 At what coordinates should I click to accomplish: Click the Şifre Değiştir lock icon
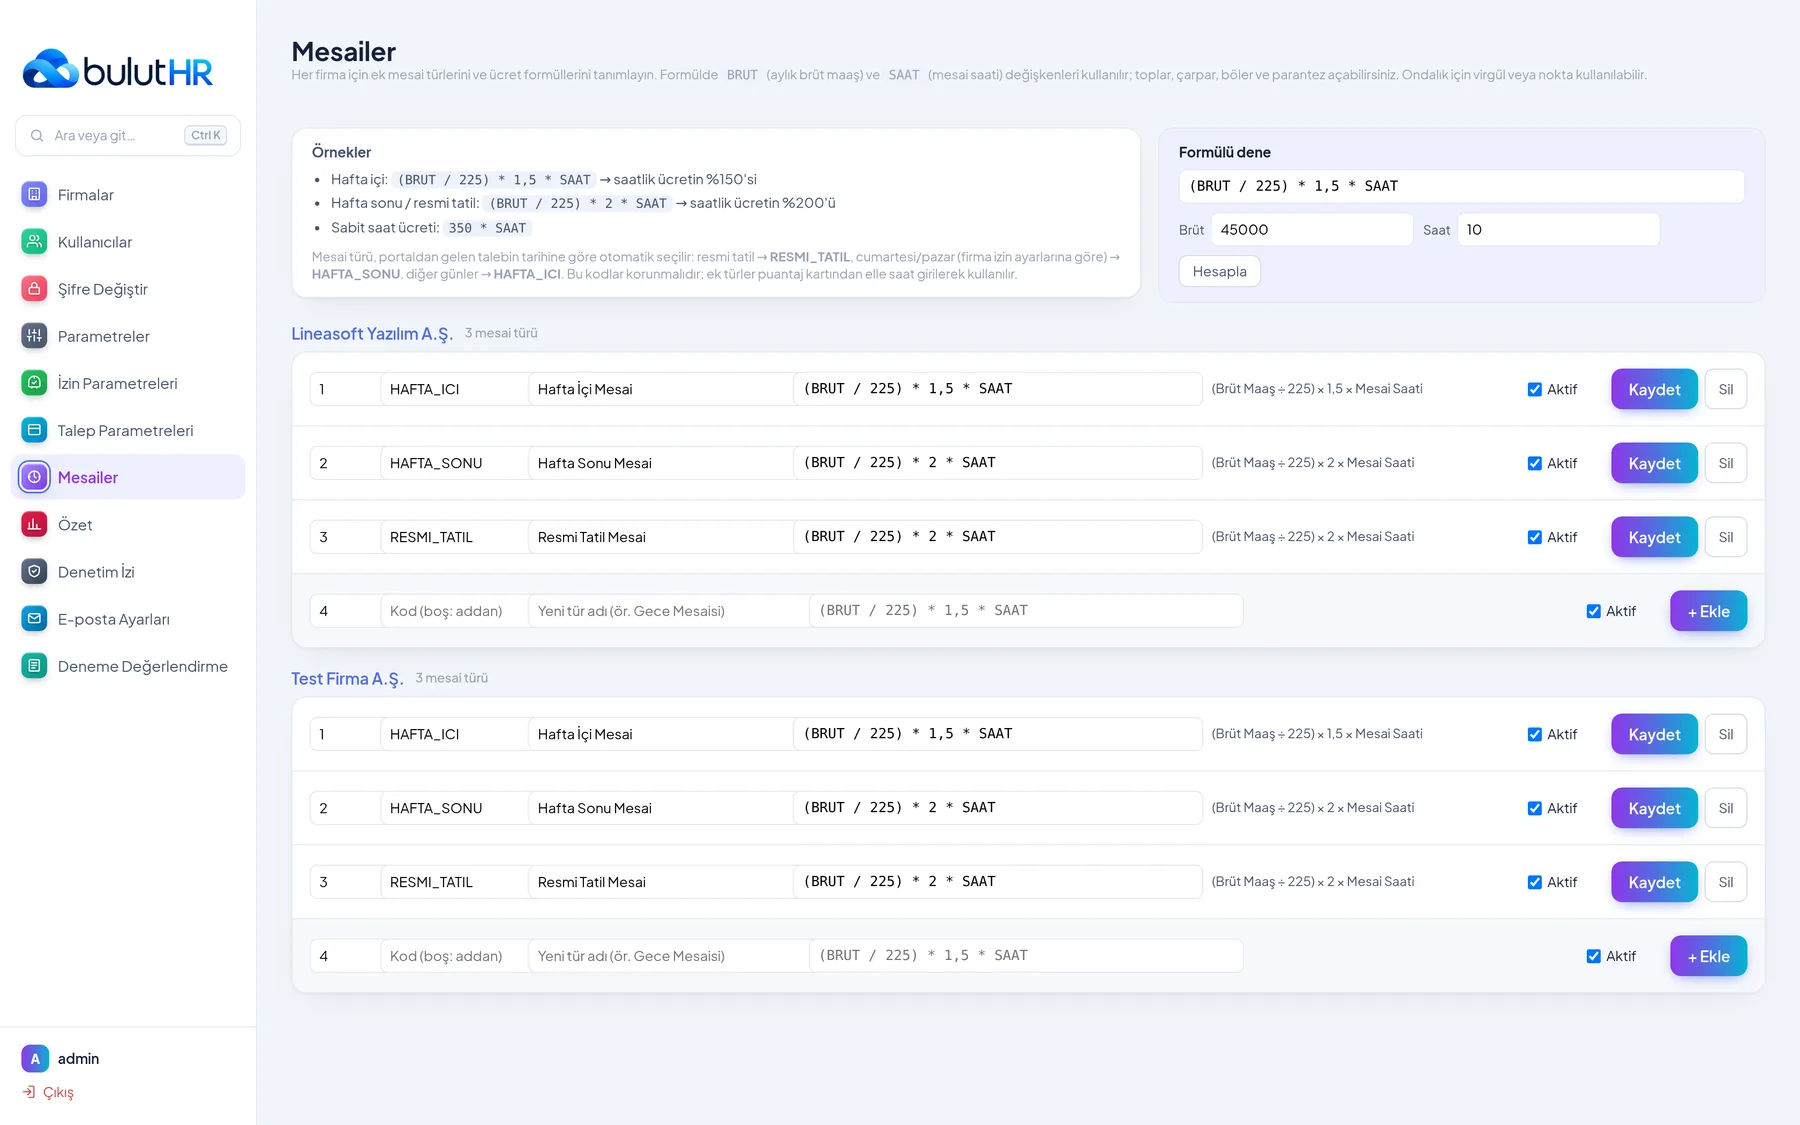[x=34, y=289]
